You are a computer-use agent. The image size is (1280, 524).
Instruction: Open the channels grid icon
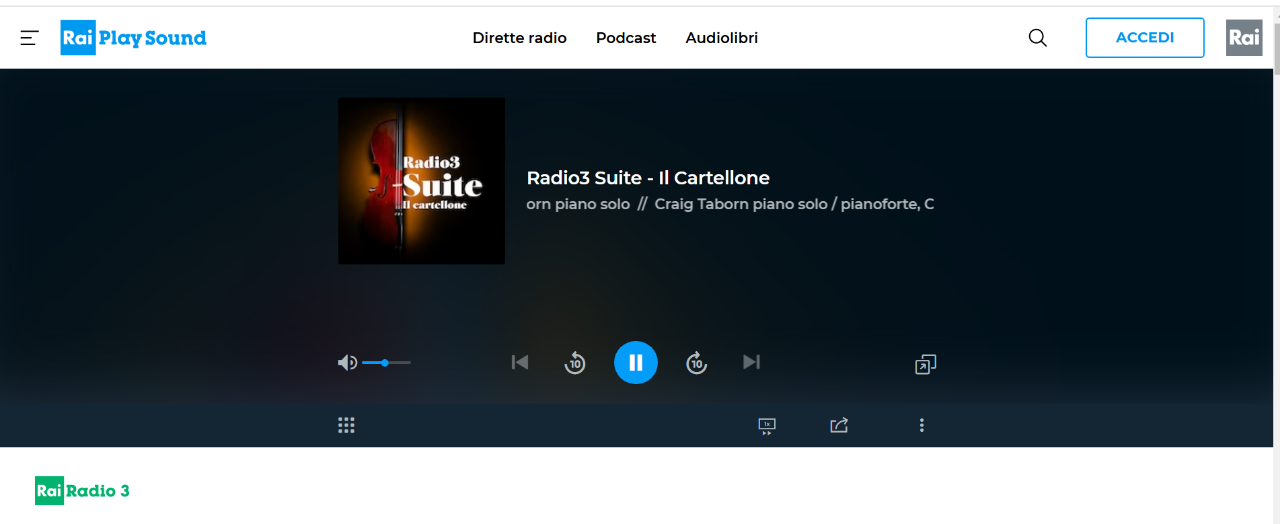(346, 425)
